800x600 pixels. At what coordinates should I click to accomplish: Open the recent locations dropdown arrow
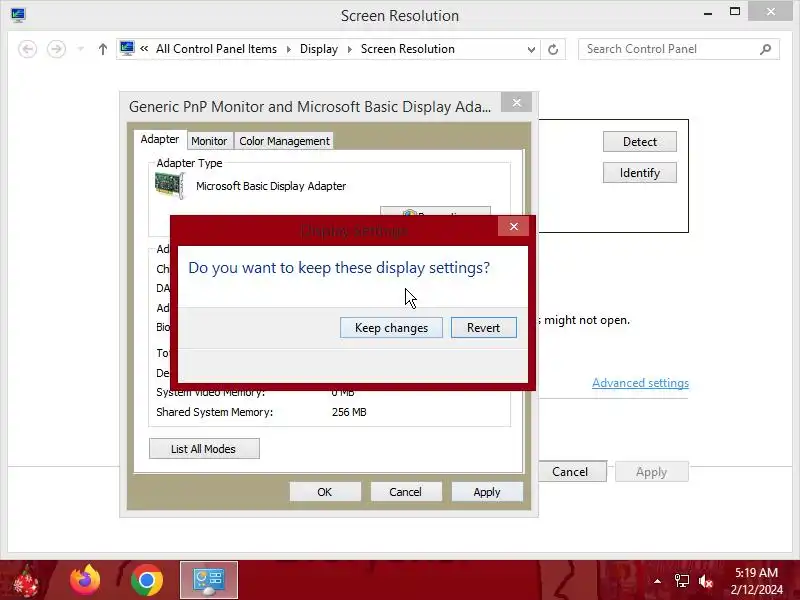pyautogui.click(x=81, y=49)
